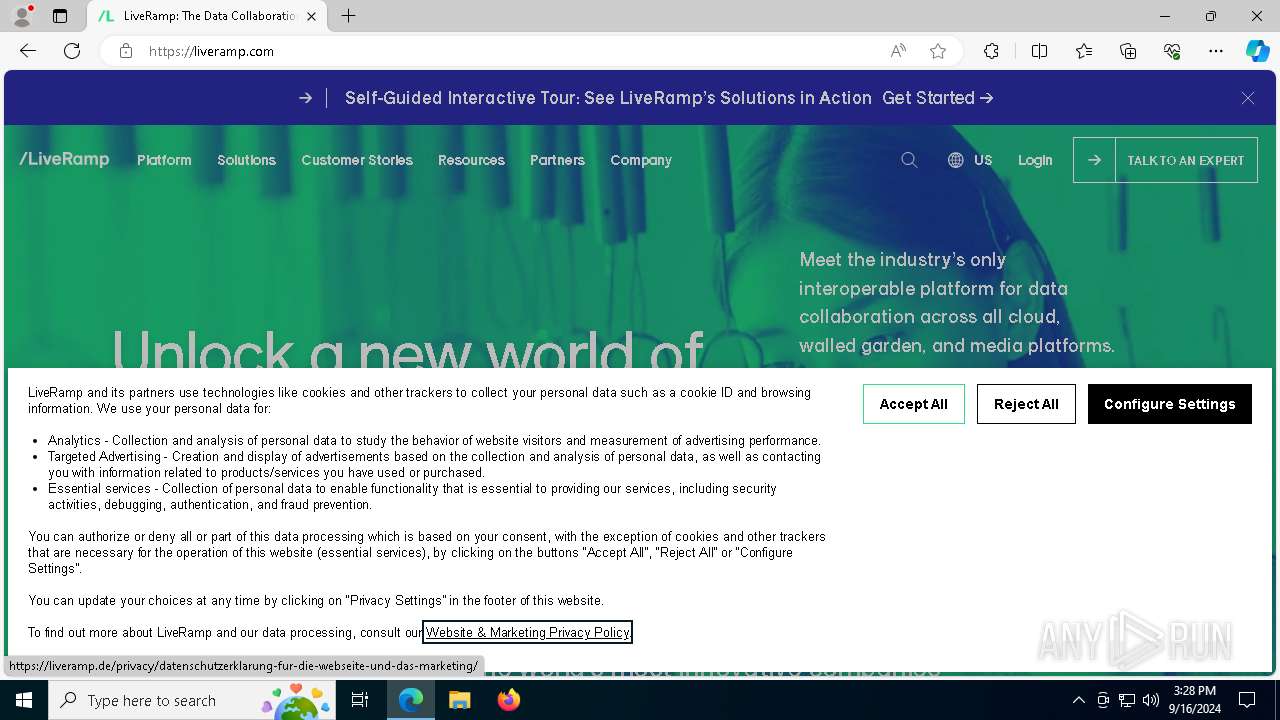Open Edge Settings and more menu
The width and height of the screenshot is (1280, 720).
(1216, 51)
